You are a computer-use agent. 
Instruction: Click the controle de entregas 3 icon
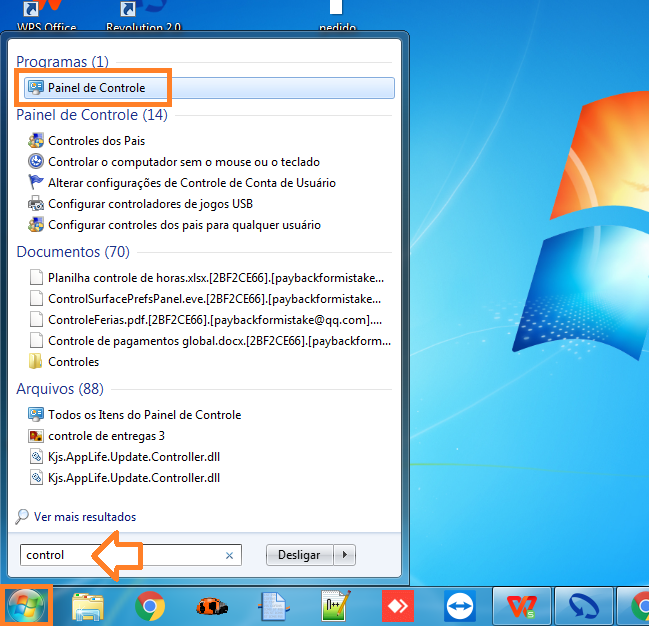[x=36, y=436]
